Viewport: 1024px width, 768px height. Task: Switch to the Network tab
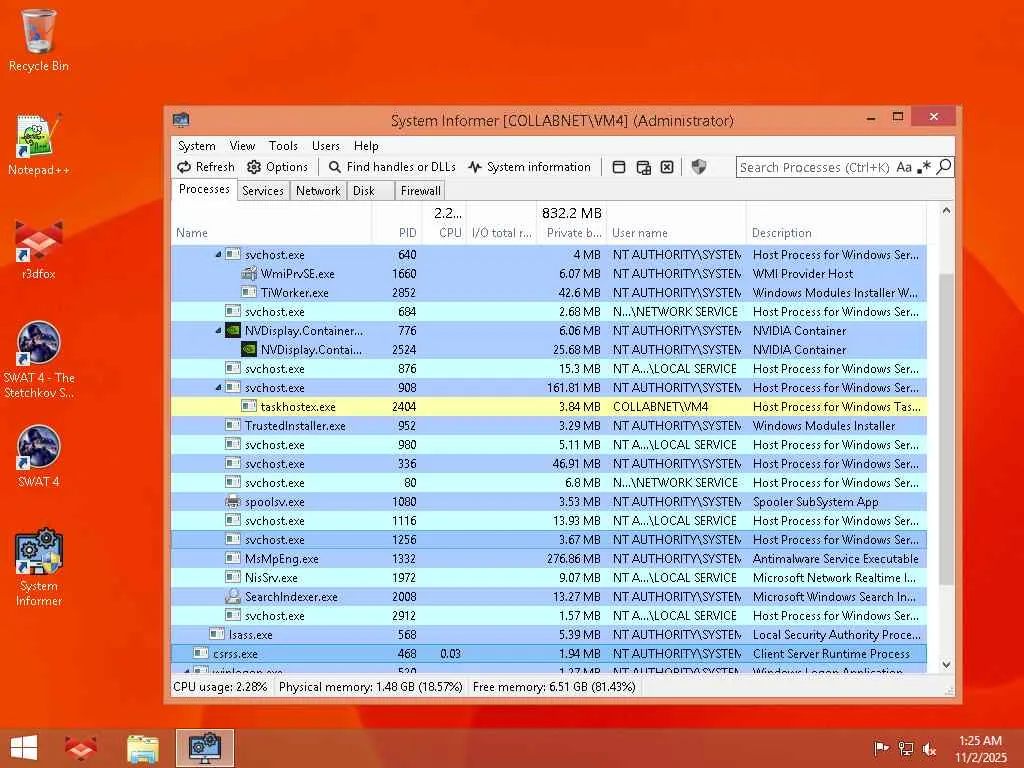[318, 191]
